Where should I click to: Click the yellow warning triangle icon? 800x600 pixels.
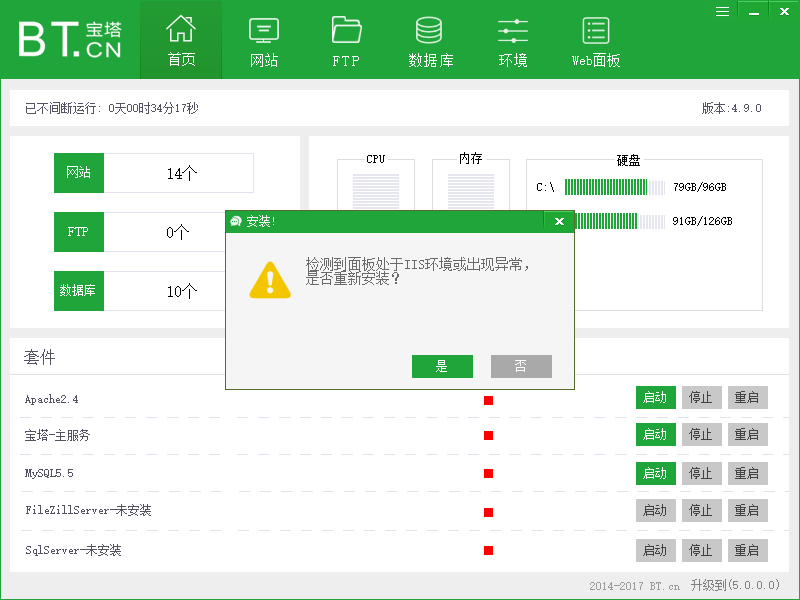tap(270, 280)
